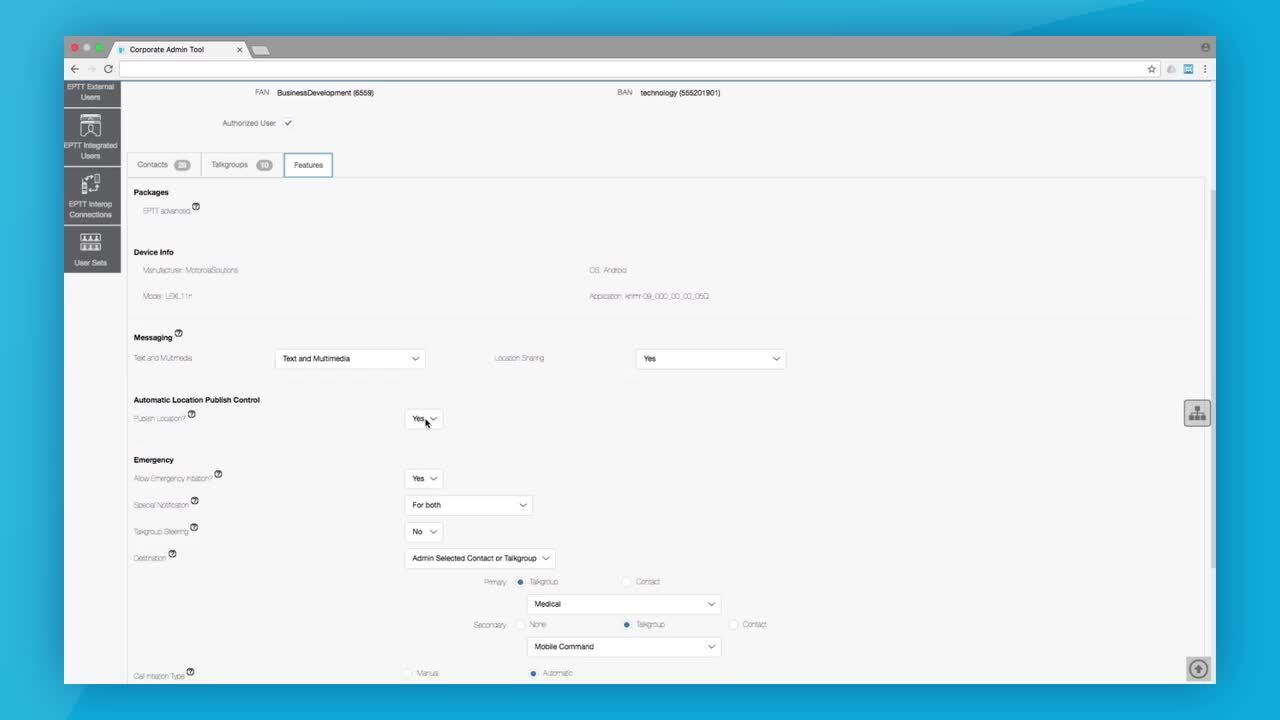Viewport: 1280px width, 720px height.
Task: Click the browser reload icon
Action: (x=108, y=69)
